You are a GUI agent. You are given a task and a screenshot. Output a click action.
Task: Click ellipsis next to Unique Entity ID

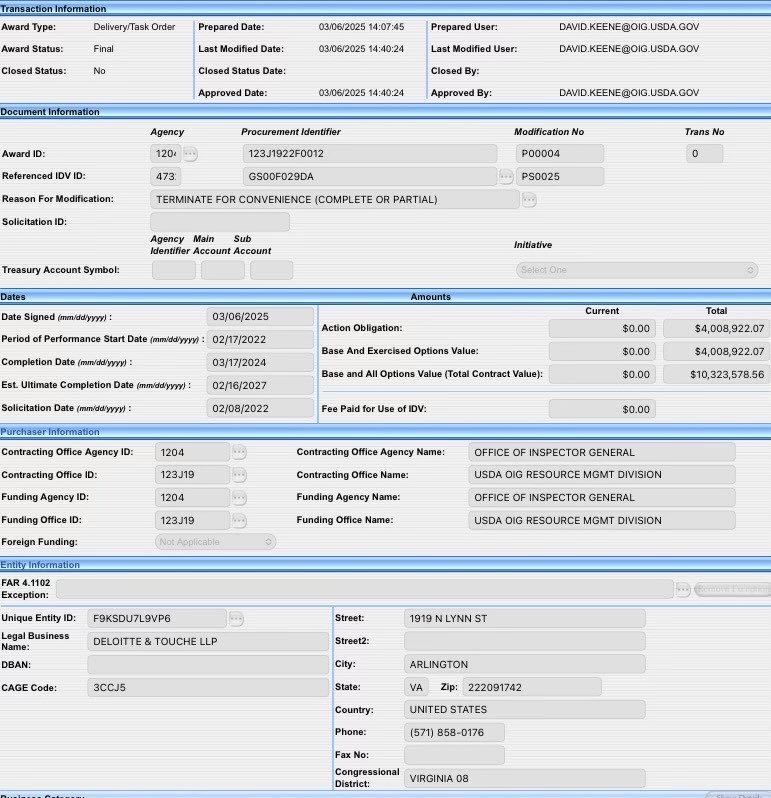(236, 619)
